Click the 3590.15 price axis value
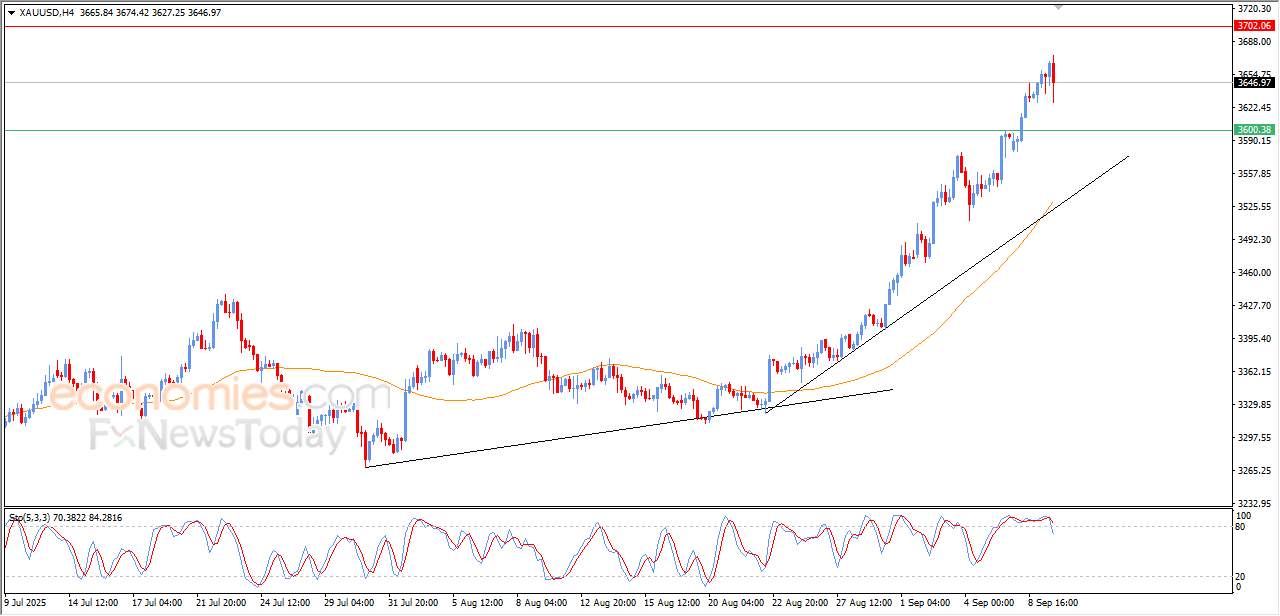 [x=1254, y=141]
